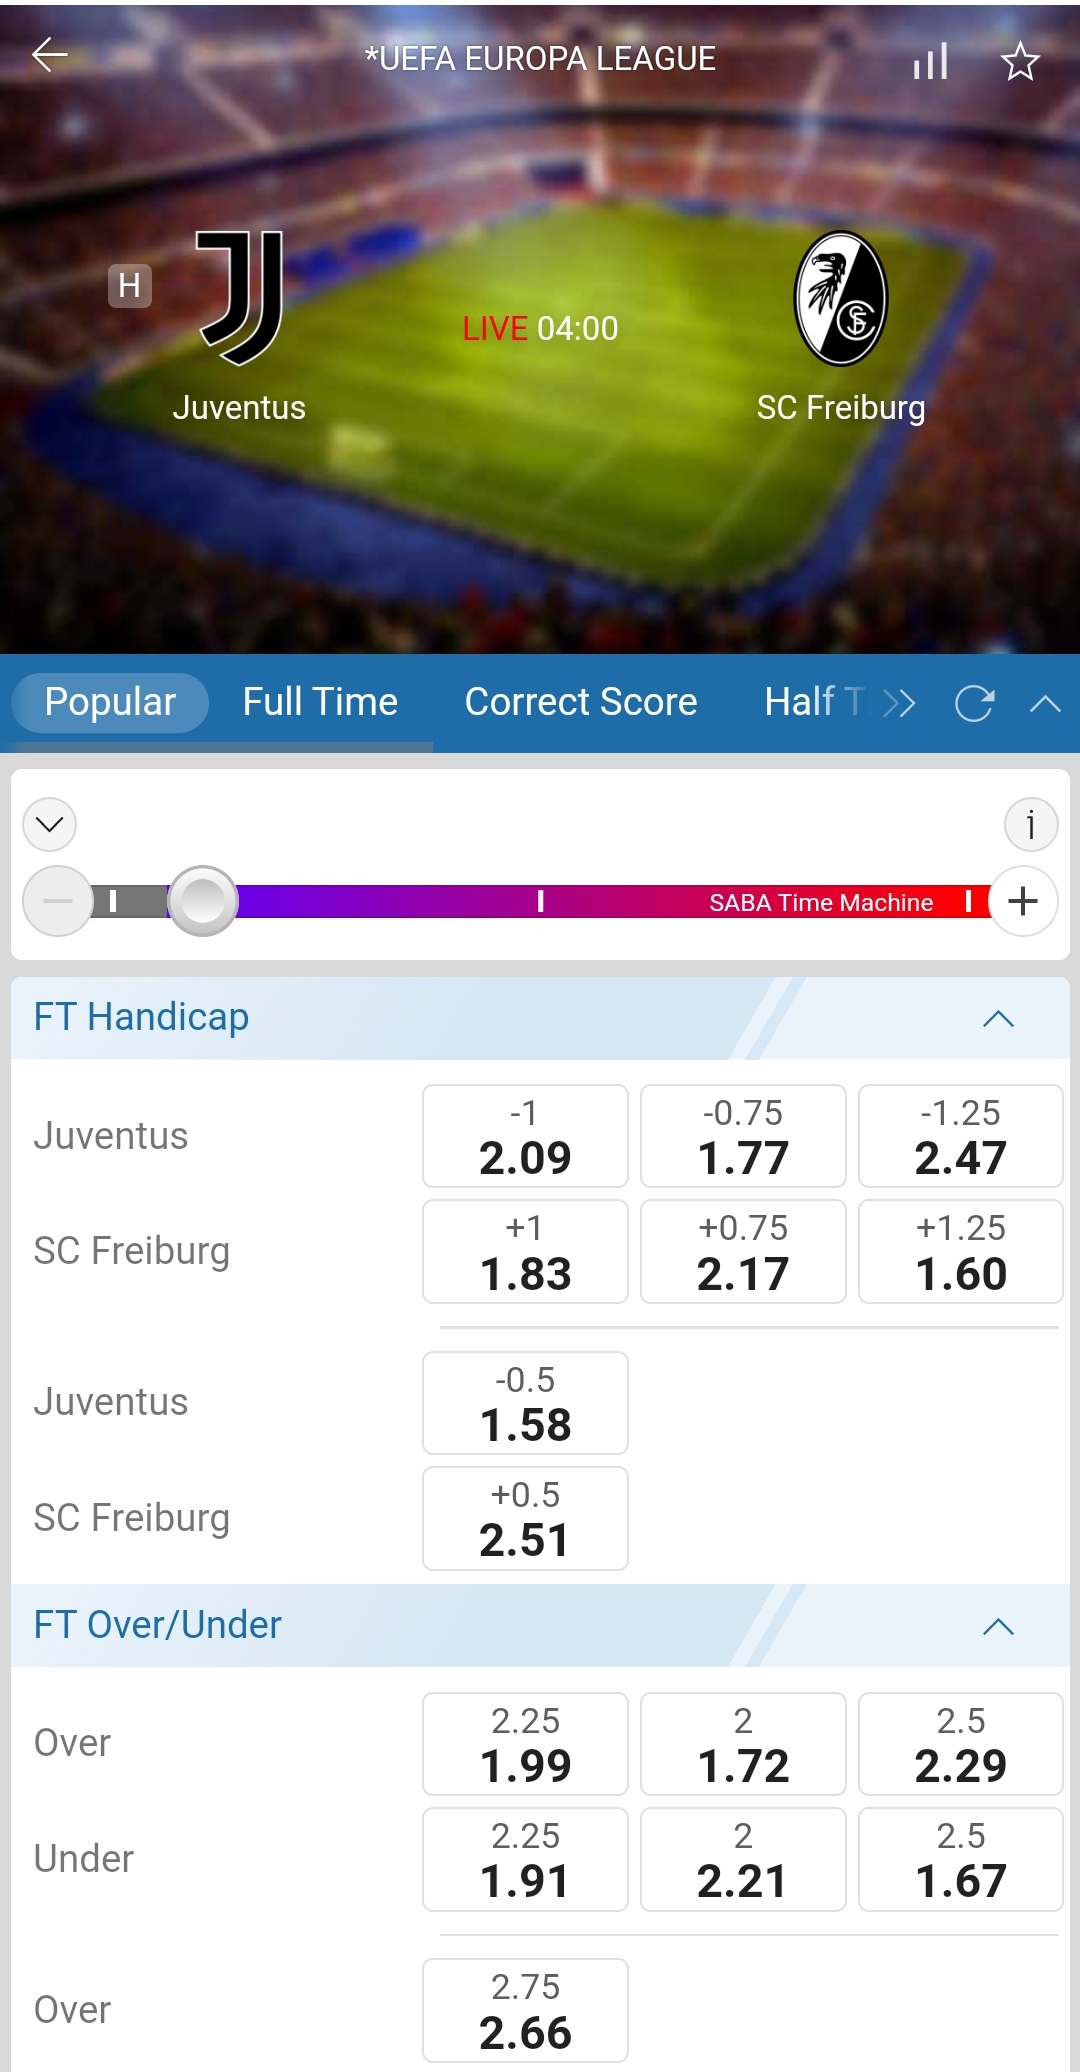Viewport: 1080px width, 2072px height.
Task: Tap the SC Freiburg club crest
Action: tap(841, 298)
